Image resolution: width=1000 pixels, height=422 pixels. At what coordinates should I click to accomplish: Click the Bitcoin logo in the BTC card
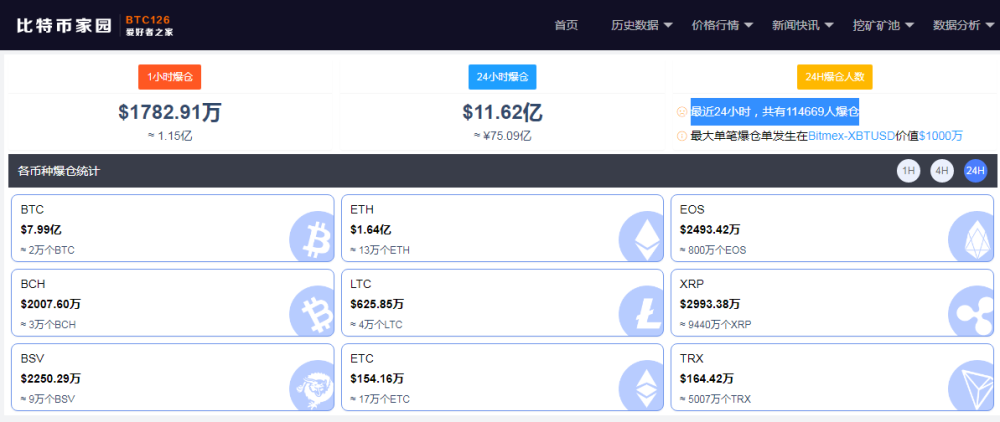click(311, 237)
